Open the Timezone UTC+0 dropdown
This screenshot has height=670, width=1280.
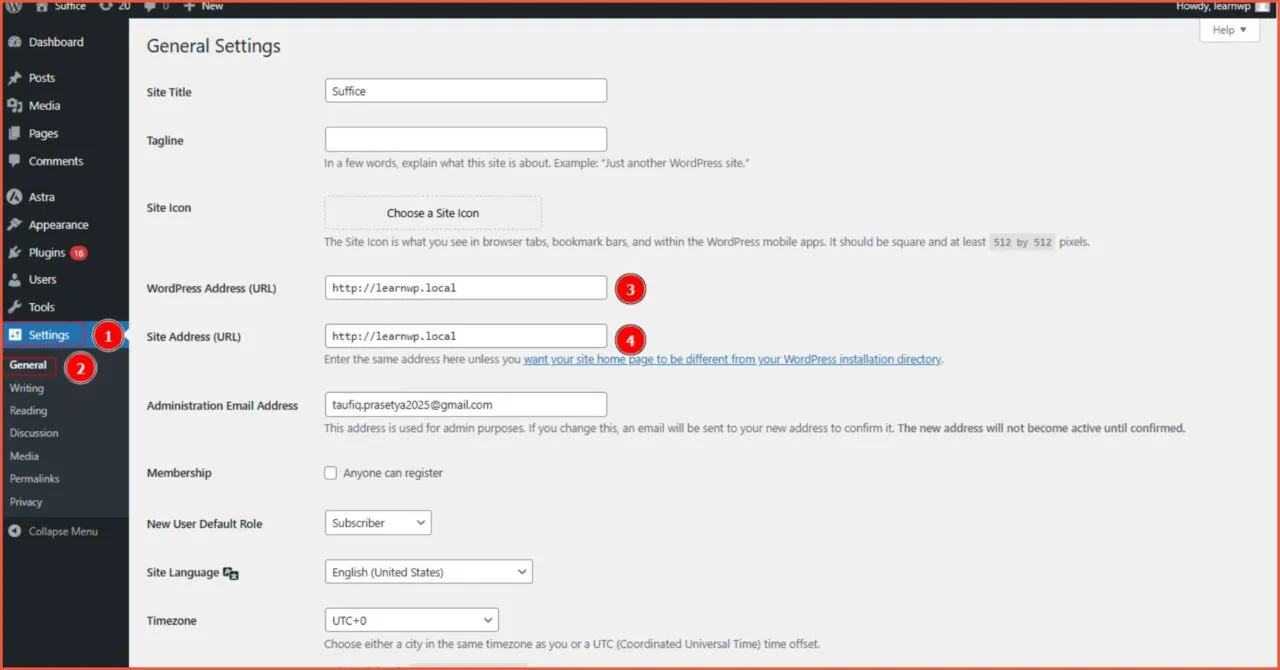tap(411, 619)
